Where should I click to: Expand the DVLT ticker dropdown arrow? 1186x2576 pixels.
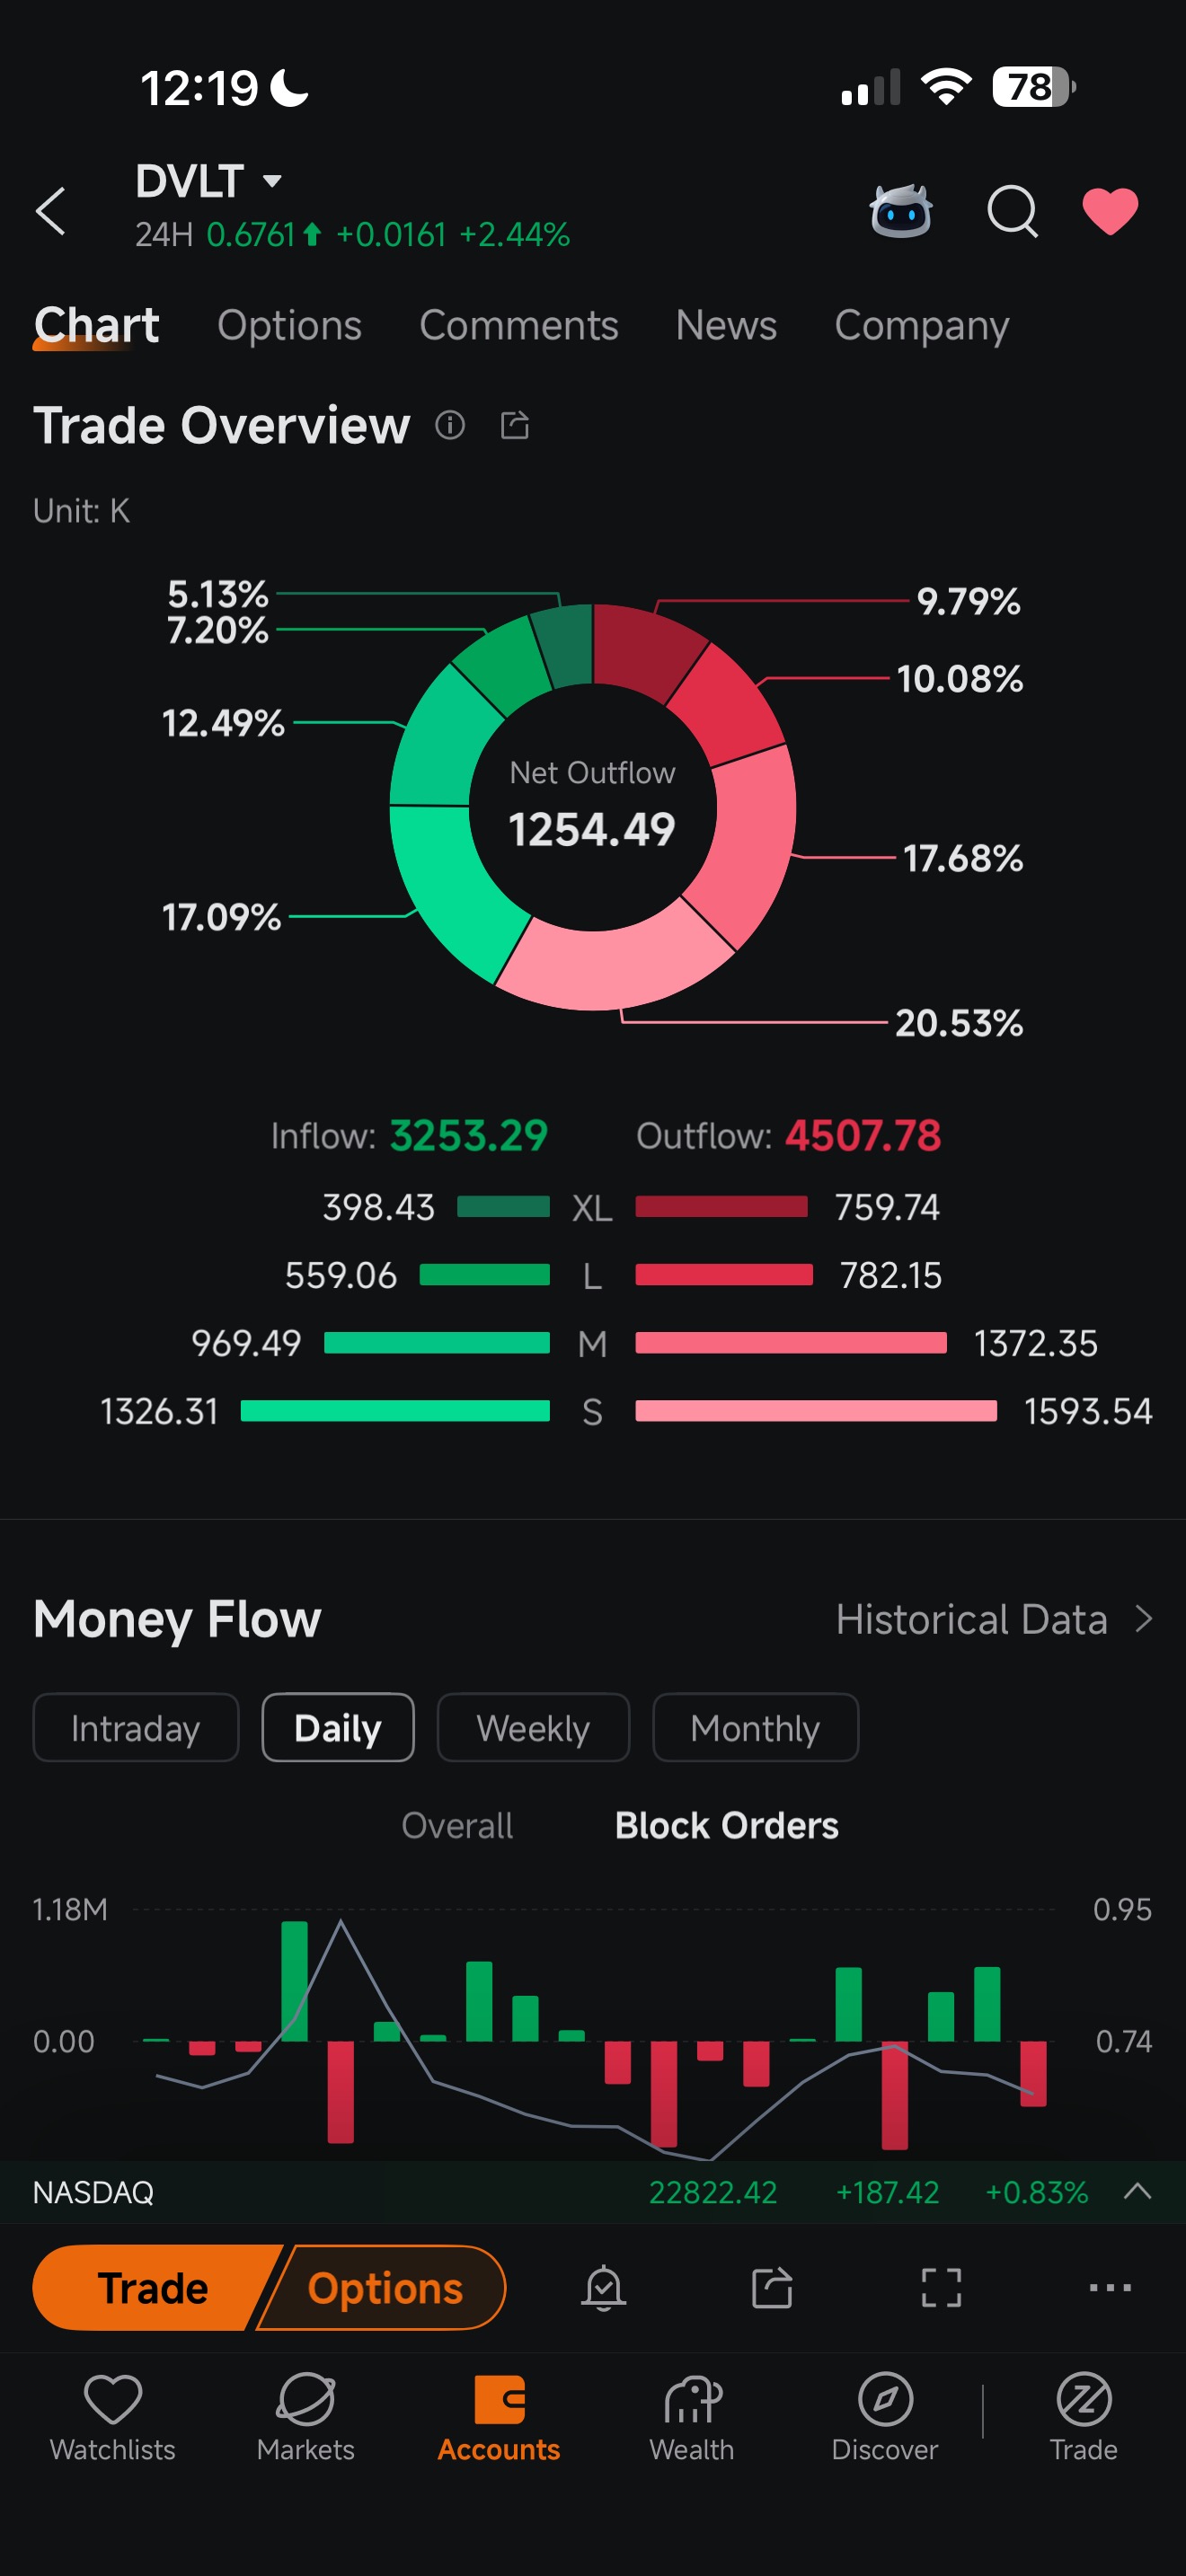[x=272, y=181]
